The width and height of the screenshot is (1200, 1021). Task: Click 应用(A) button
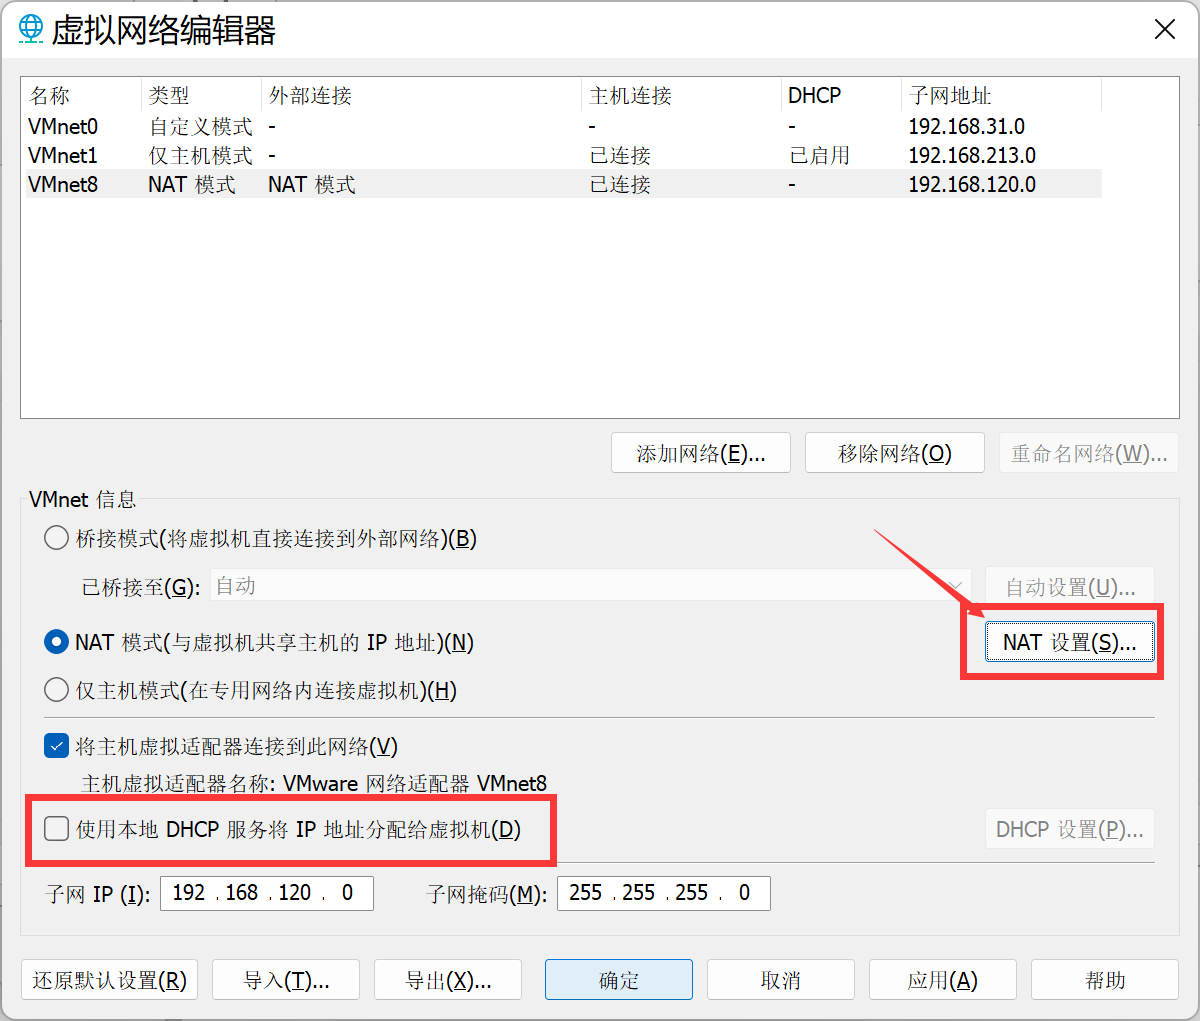tap(943, 980)
